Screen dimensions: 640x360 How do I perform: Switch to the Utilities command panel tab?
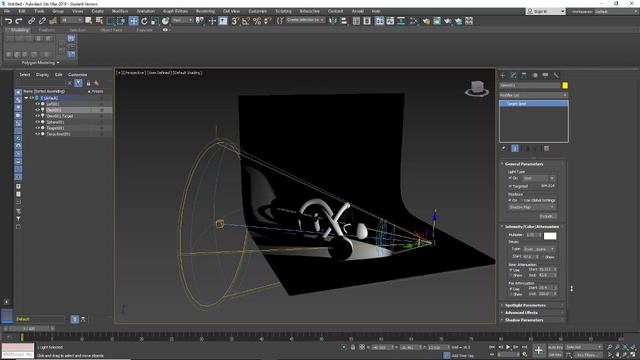pyautogui.click(x=556, y=75)
